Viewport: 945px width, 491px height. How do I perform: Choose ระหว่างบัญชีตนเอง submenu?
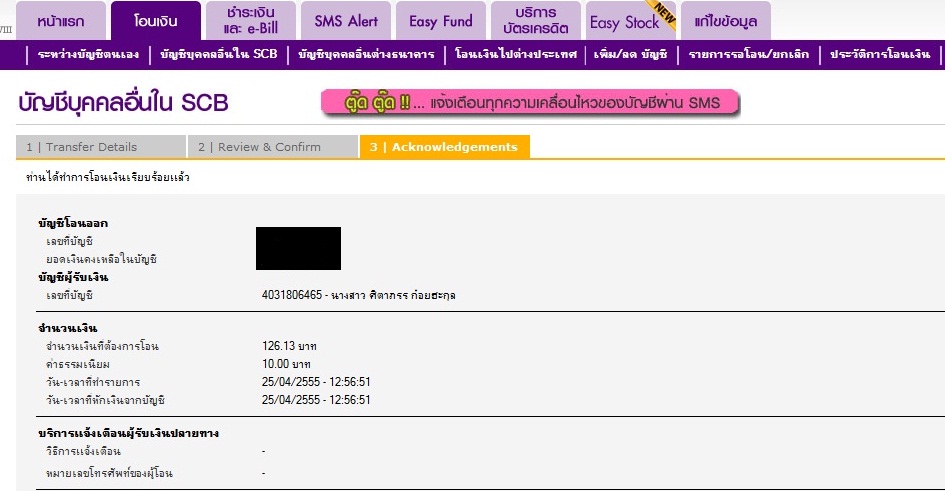click(88, 54)
